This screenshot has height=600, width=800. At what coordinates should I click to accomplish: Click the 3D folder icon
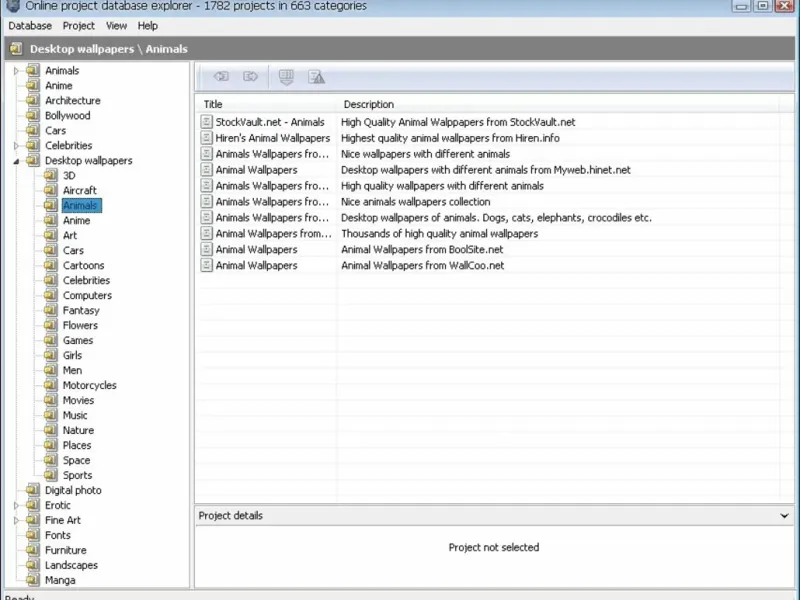51,175
